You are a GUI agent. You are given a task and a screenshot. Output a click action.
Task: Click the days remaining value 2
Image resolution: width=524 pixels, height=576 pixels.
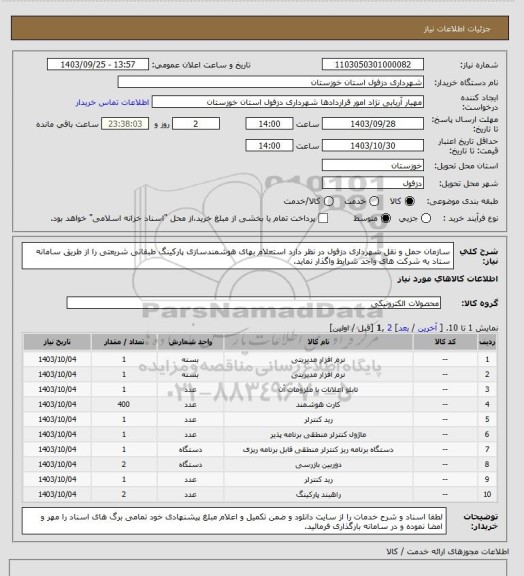tap(196, 124)
